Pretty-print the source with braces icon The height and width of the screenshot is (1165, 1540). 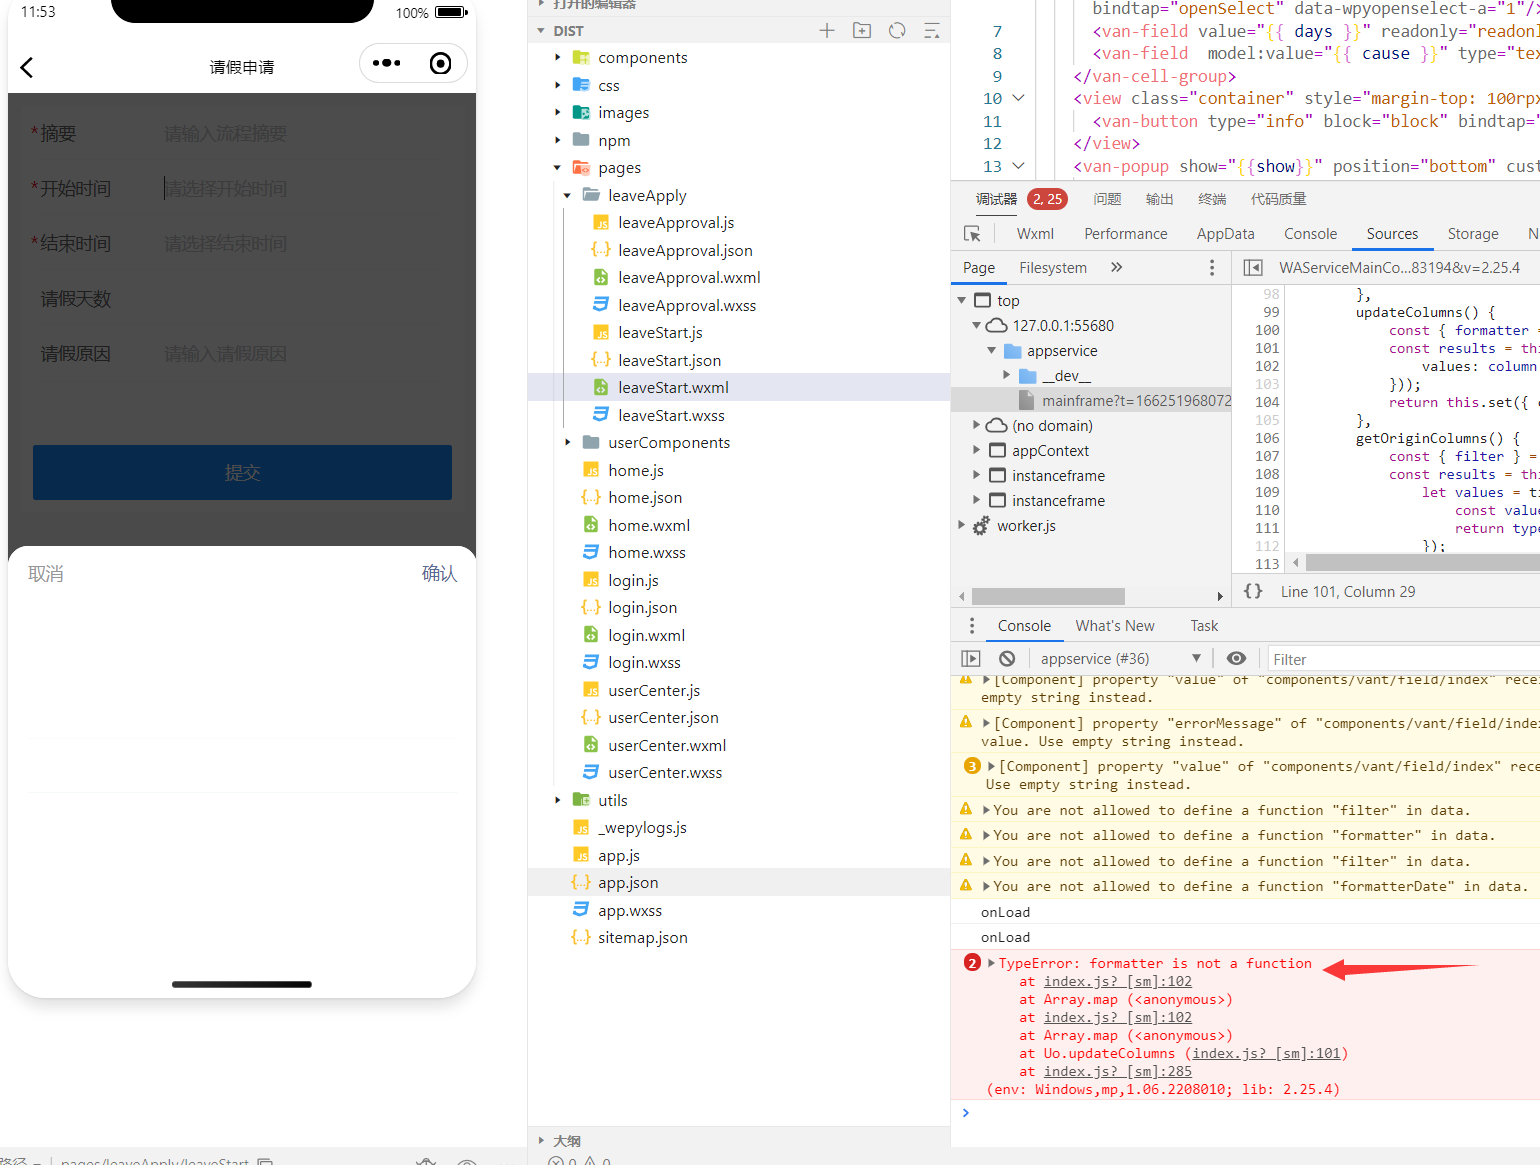click(1253, 591)
